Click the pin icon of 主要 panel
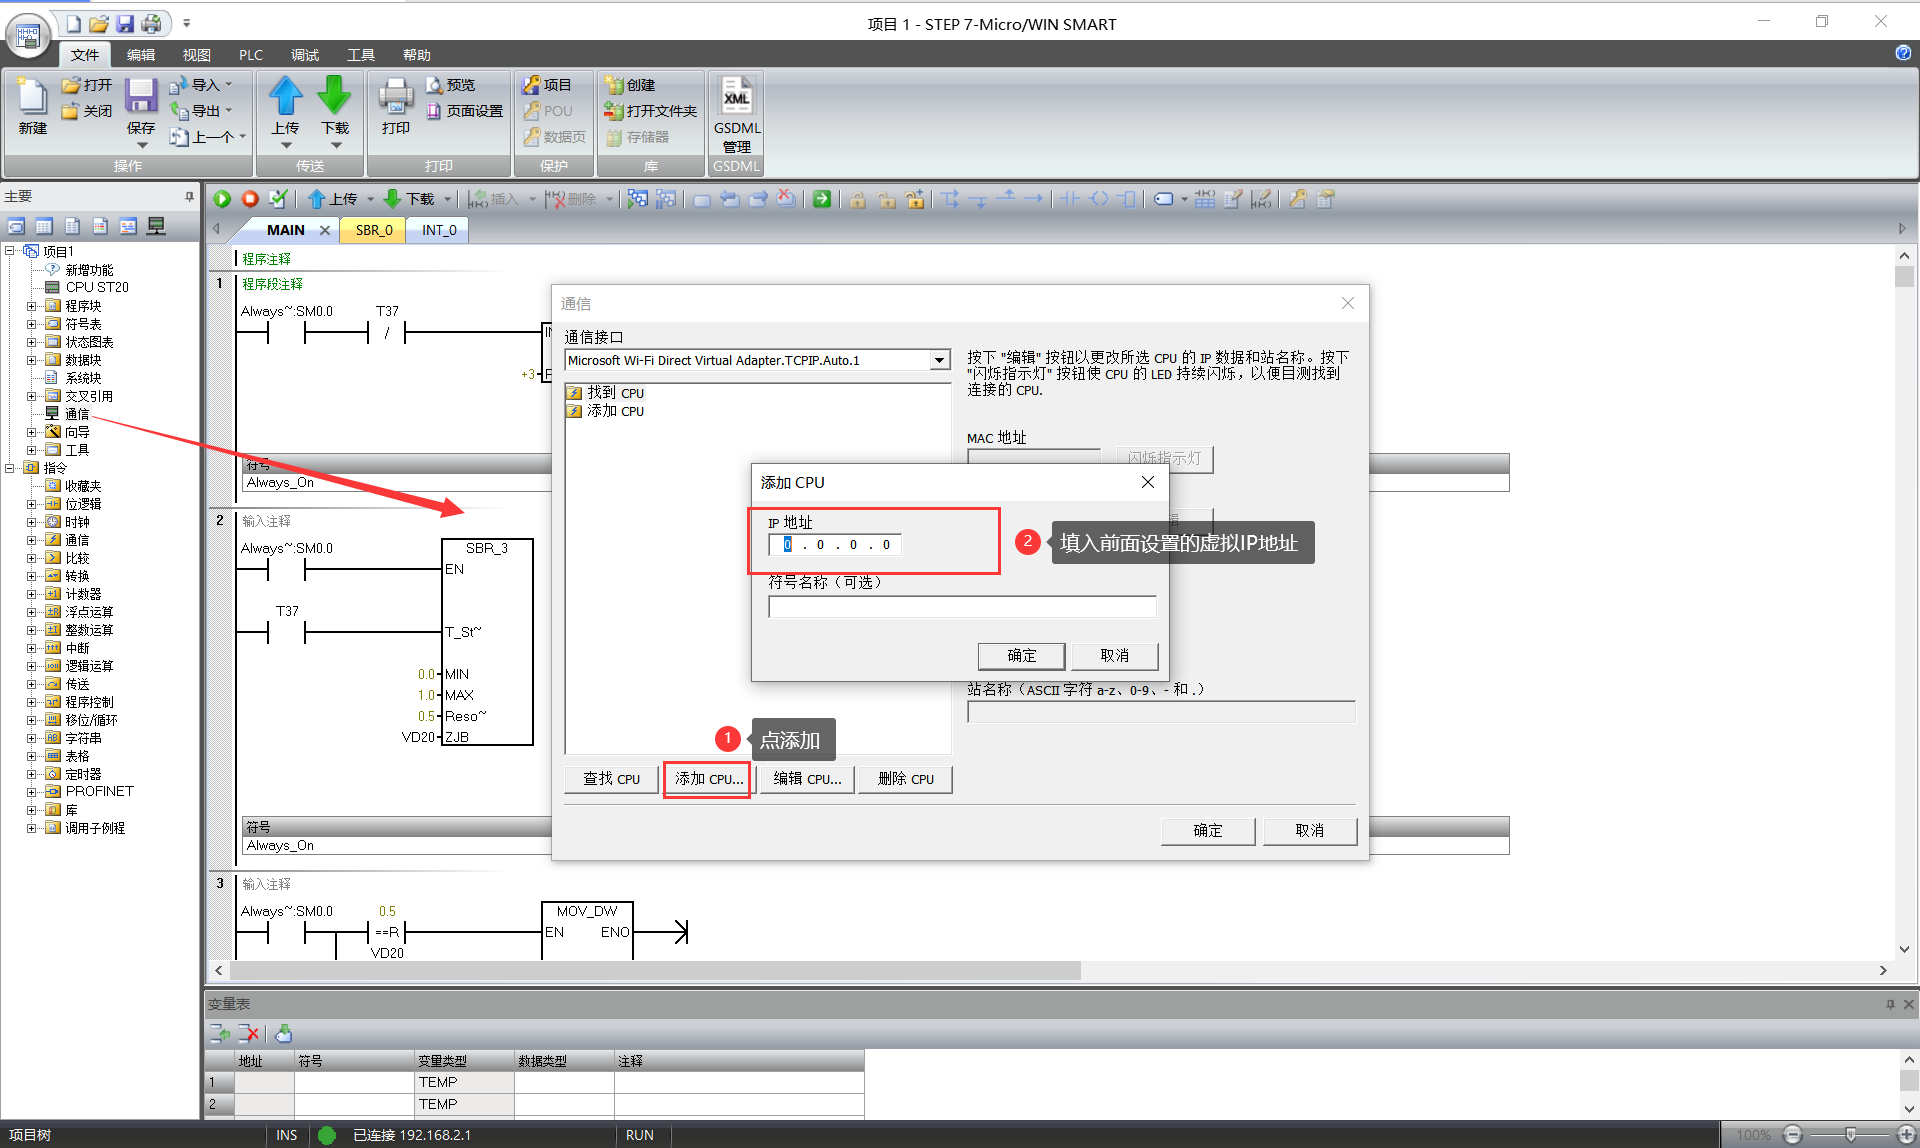 (x=189, y=196)
